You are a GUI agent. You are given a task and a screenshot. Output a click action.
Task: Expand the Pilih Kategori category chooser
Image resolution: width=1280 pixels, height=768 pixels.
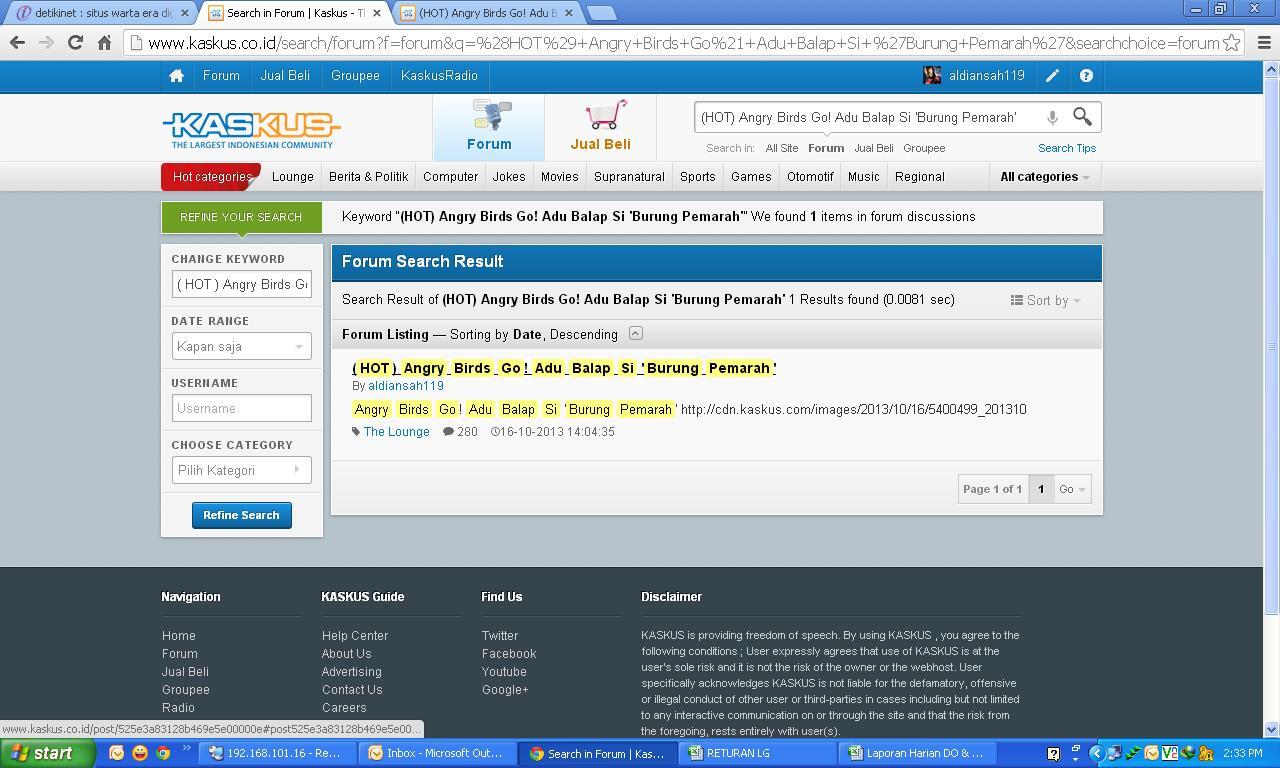[x=241, y=470]
